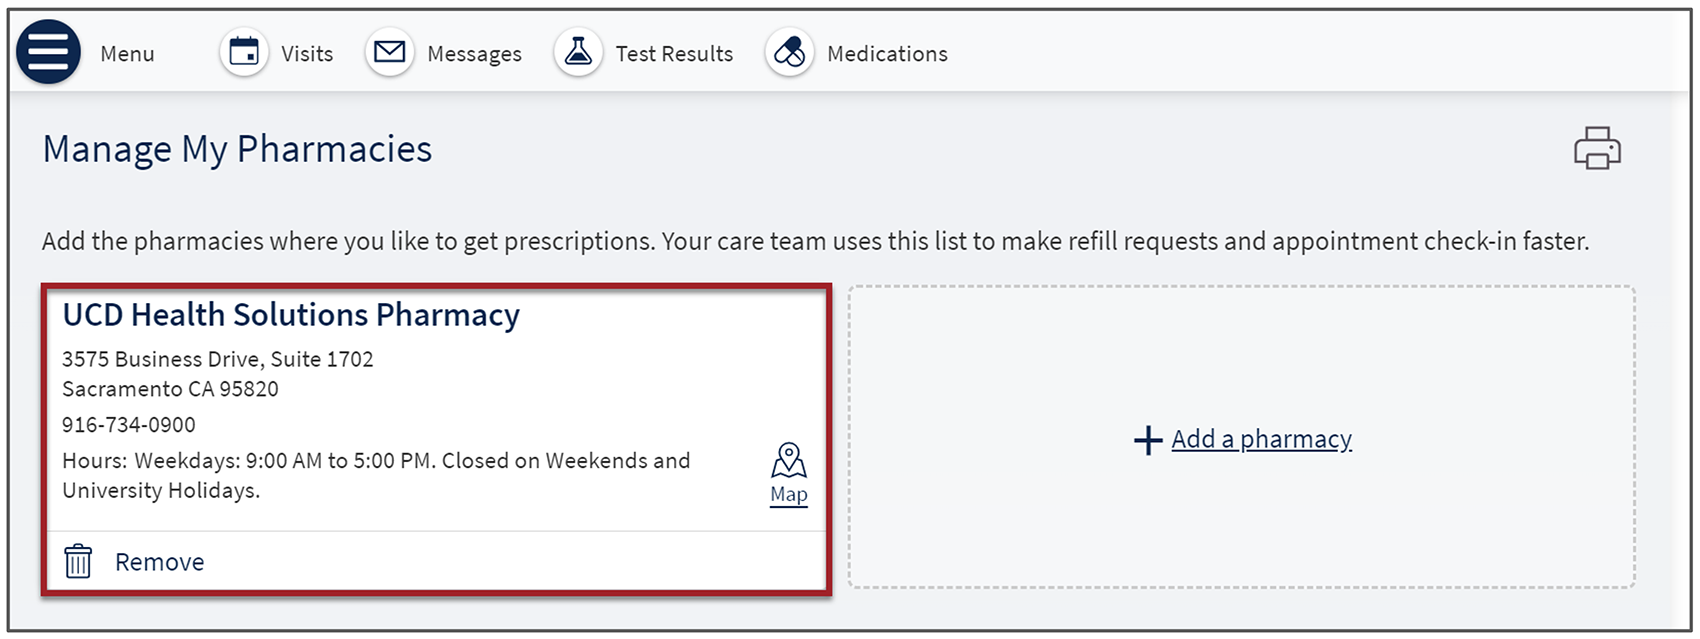The height and width of the screenshot is (639, 1700).
Task: Click the Manage My Pharmacies page title
Action: pos(237,149)
